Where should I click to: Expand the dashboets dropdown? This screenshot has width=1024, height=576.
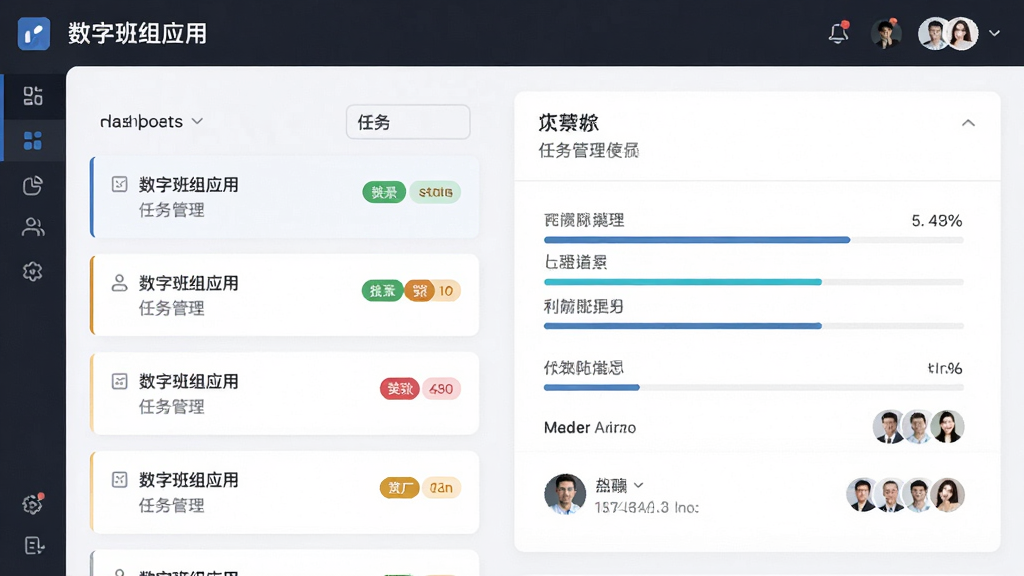(152, 121)
